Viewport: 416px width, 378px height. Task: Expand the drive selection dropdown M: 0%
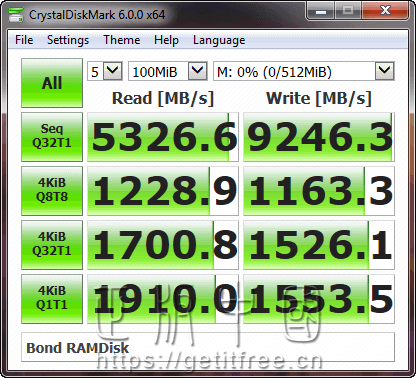[304, 71]
